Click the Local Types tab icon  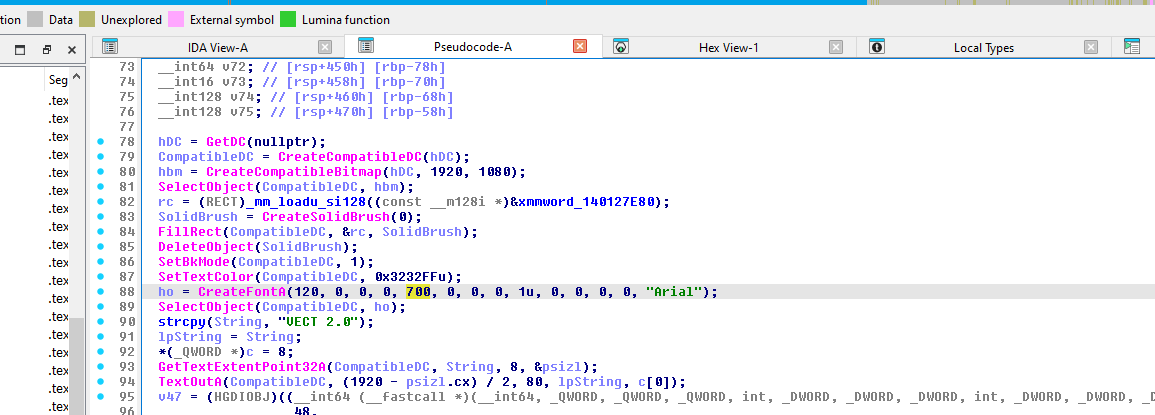click(x=877, y=47)
